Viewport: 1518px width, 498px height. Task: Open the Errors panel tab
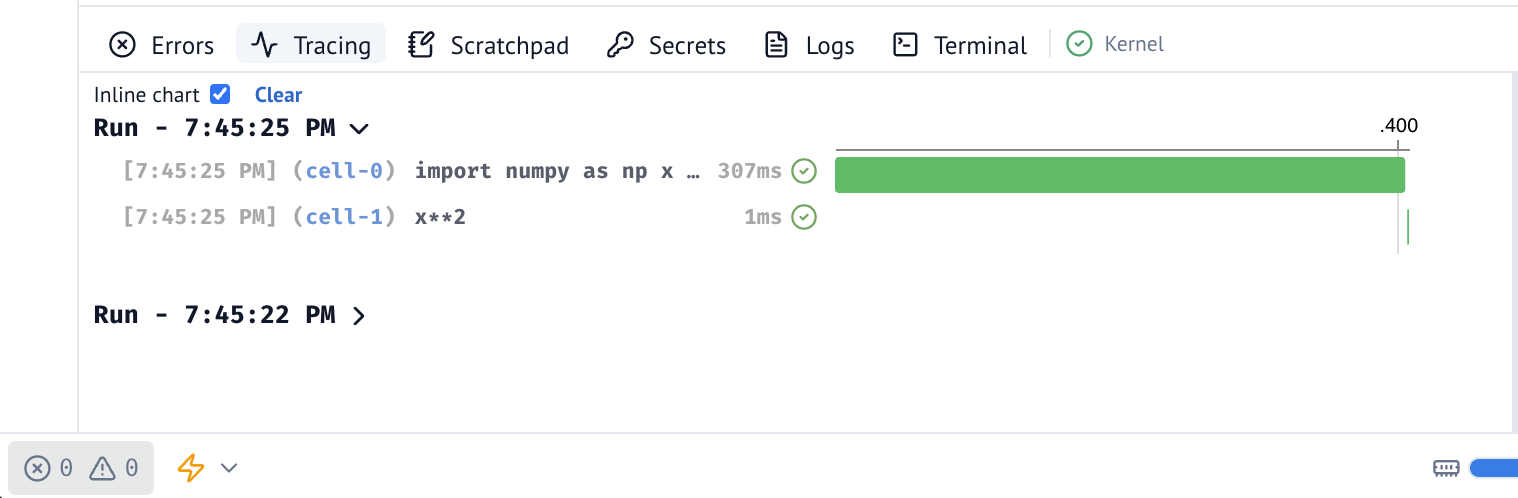tap(162, 45)
